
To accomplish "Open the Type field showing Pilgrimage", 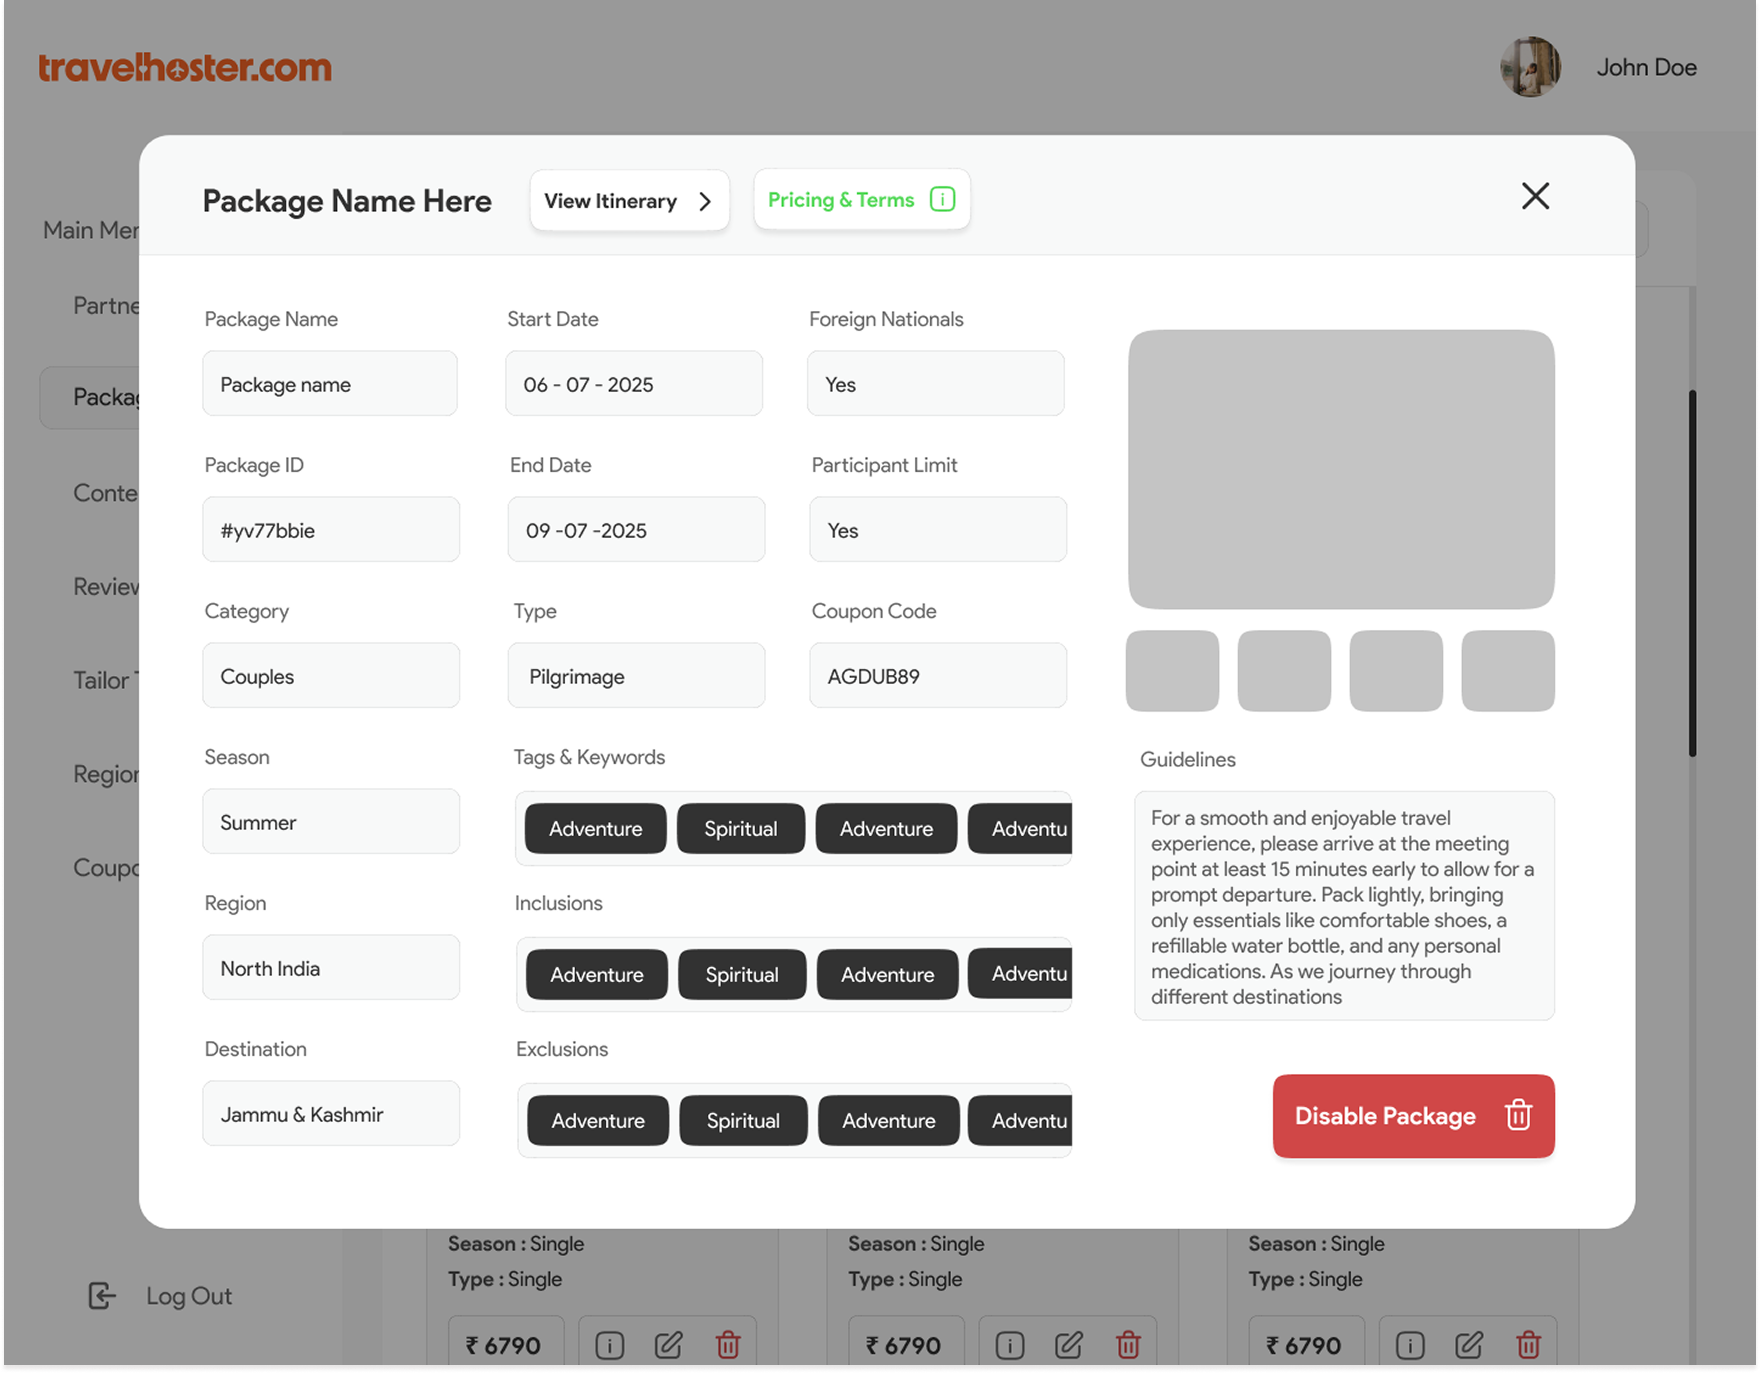I will [x=636, y=676].
